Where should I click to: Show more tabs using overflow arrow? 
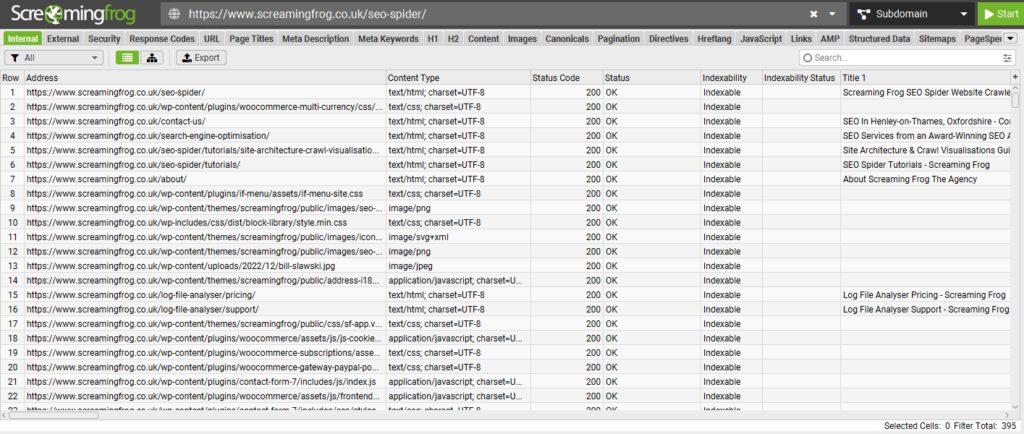[1009, 38]
